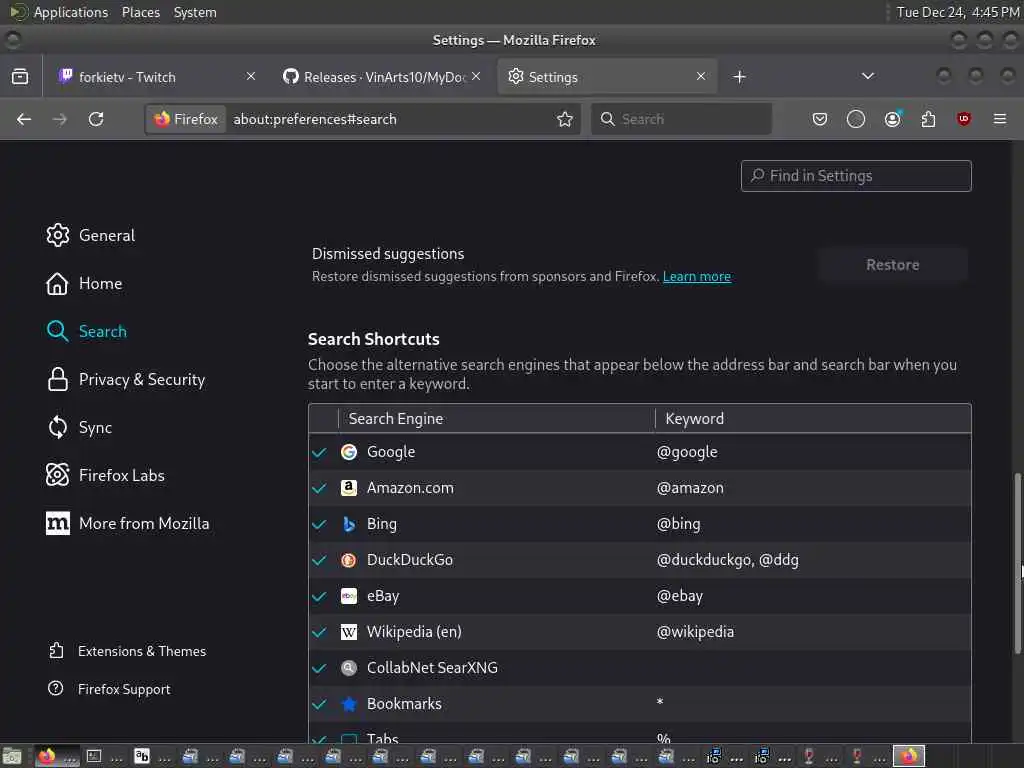Sort by the Keyword column header
Viewport: 1024px width, 768px height.
813,419
